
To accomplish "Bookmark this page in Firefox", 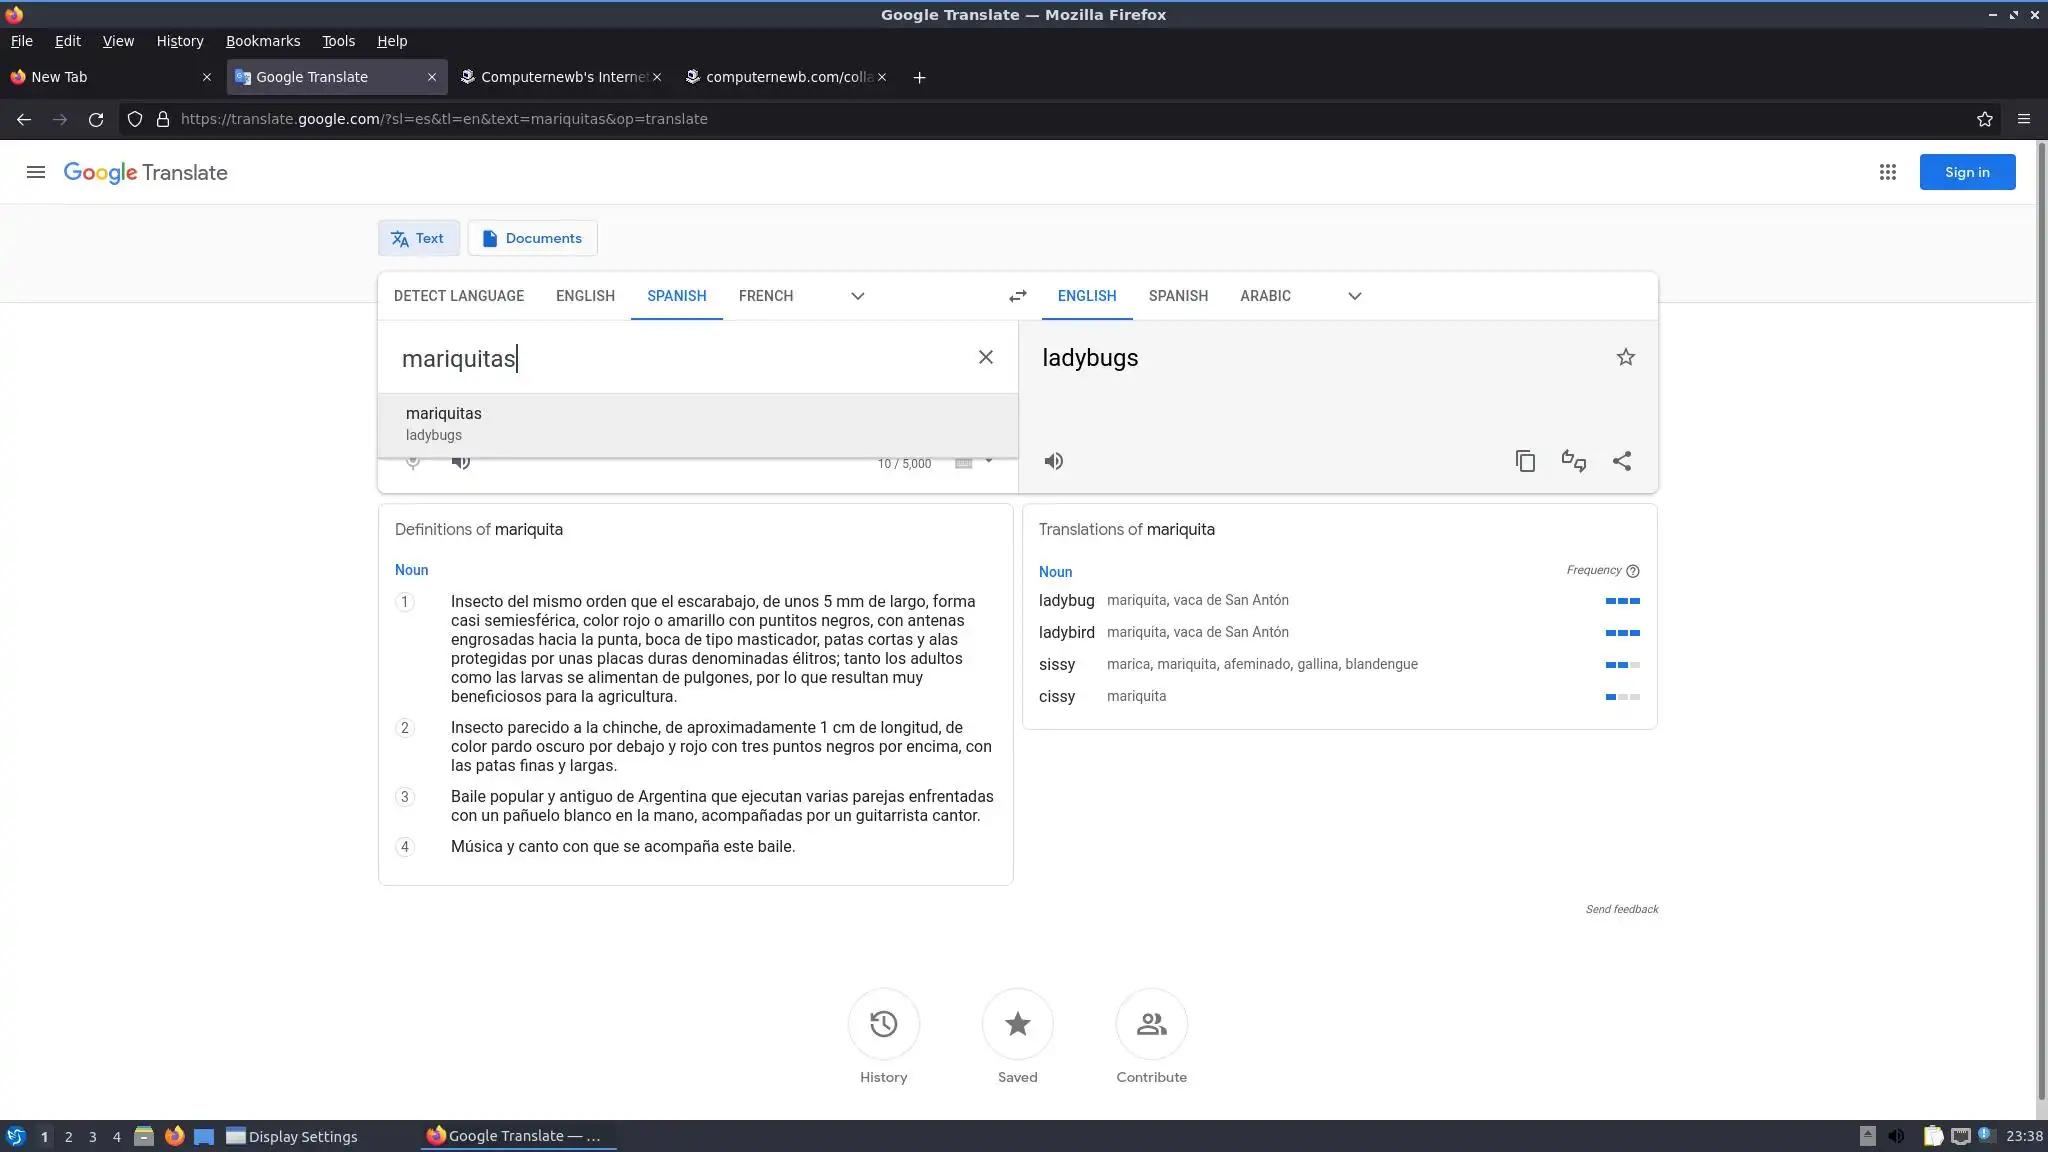I will (1984, 119).
